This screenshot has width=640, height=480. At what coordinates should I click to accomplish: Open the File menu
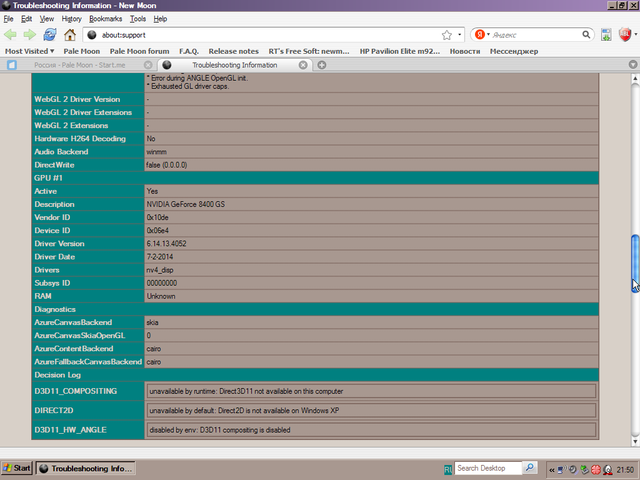(9, 19)
